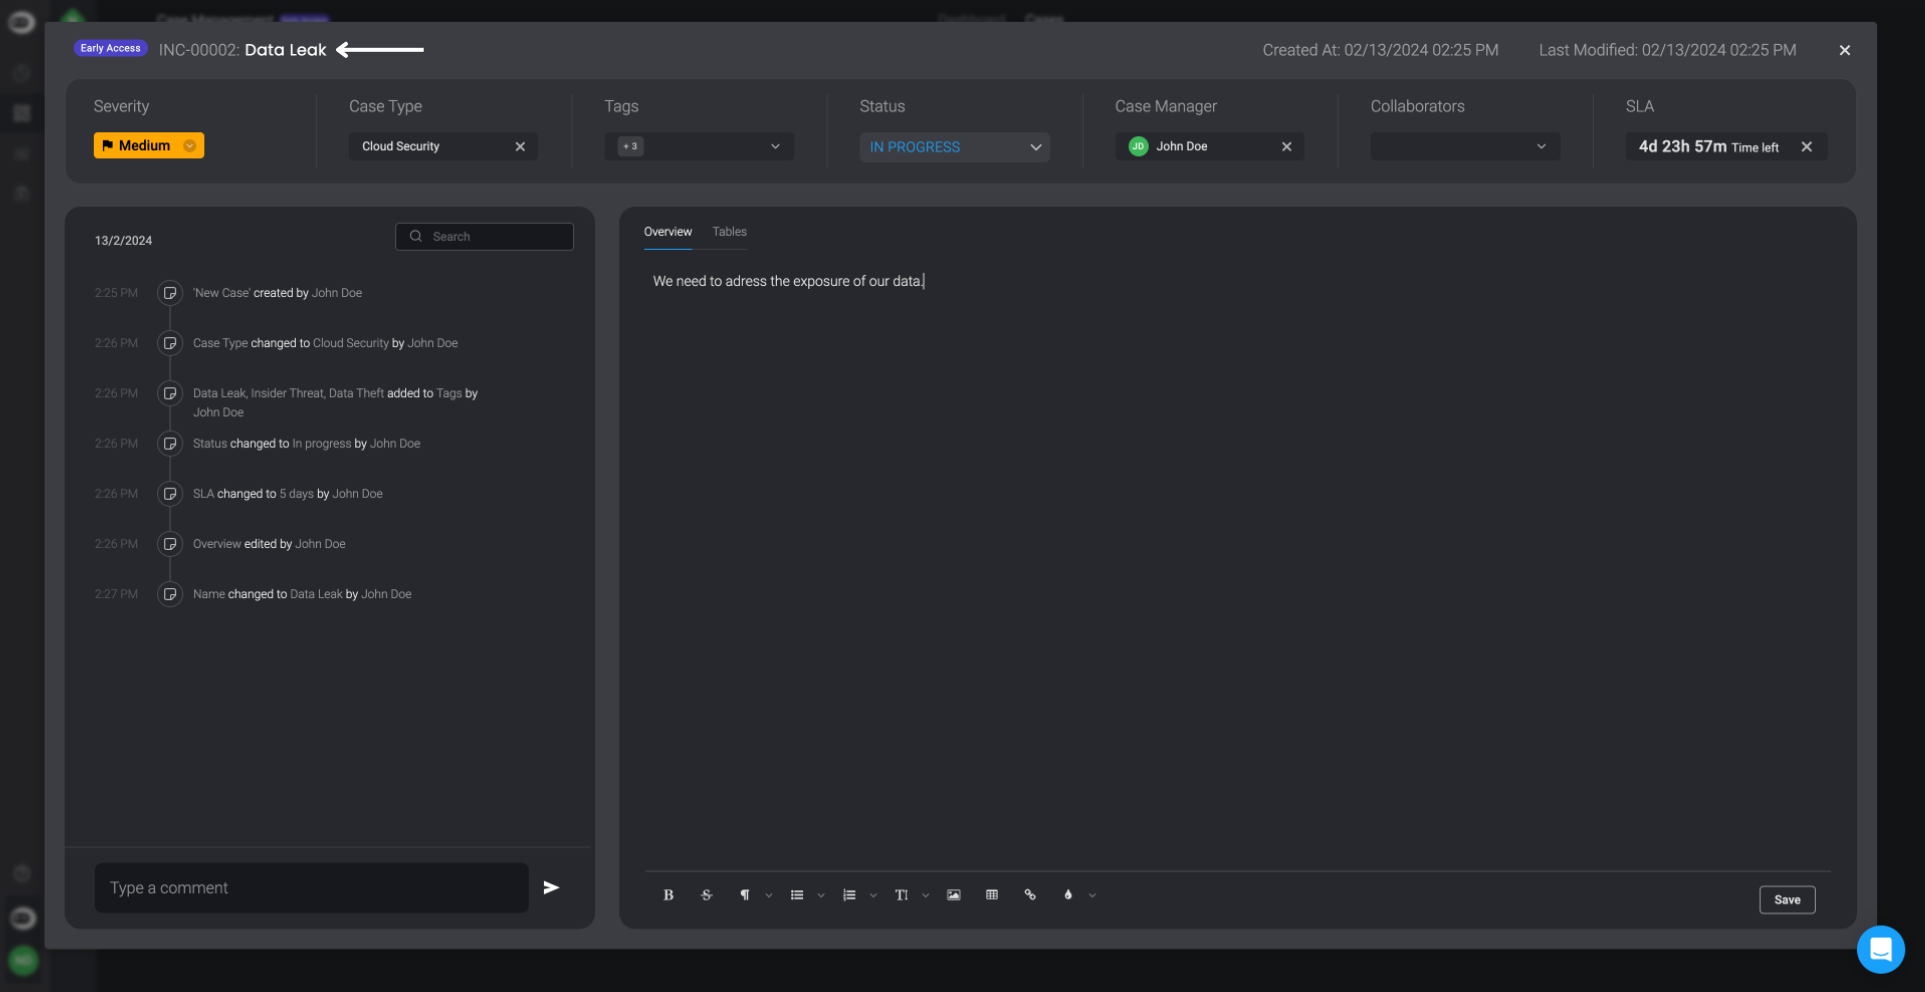The height and width of the screenshot is (992, 1925).
Task: Click the SLA changed activity icon
Action: pos(170,493)
